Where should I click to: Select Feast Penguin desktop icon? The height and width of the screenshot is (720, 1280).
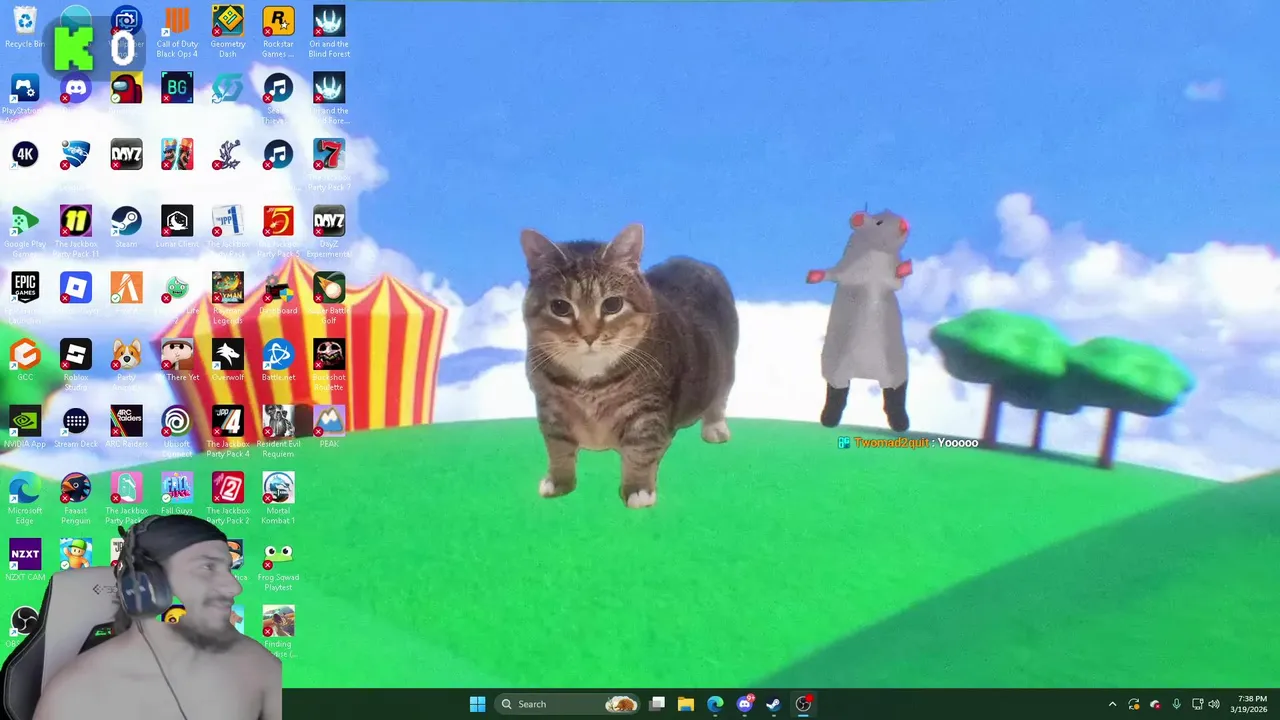(76, 498)
